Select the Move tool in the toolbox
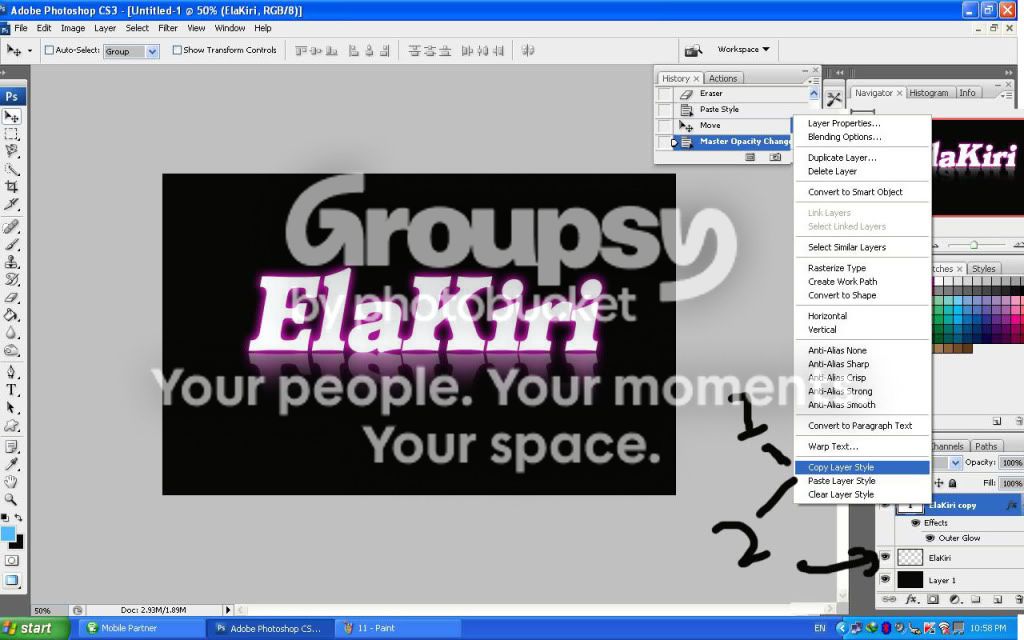1024x640 pixels. point(12,117)
